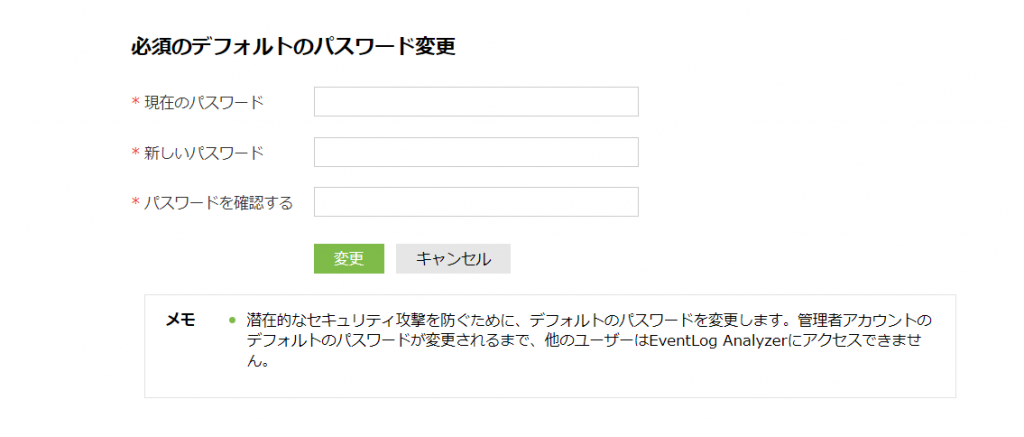
Task: Click the final ん。 line of the memo
Action: tap(258, 360)
